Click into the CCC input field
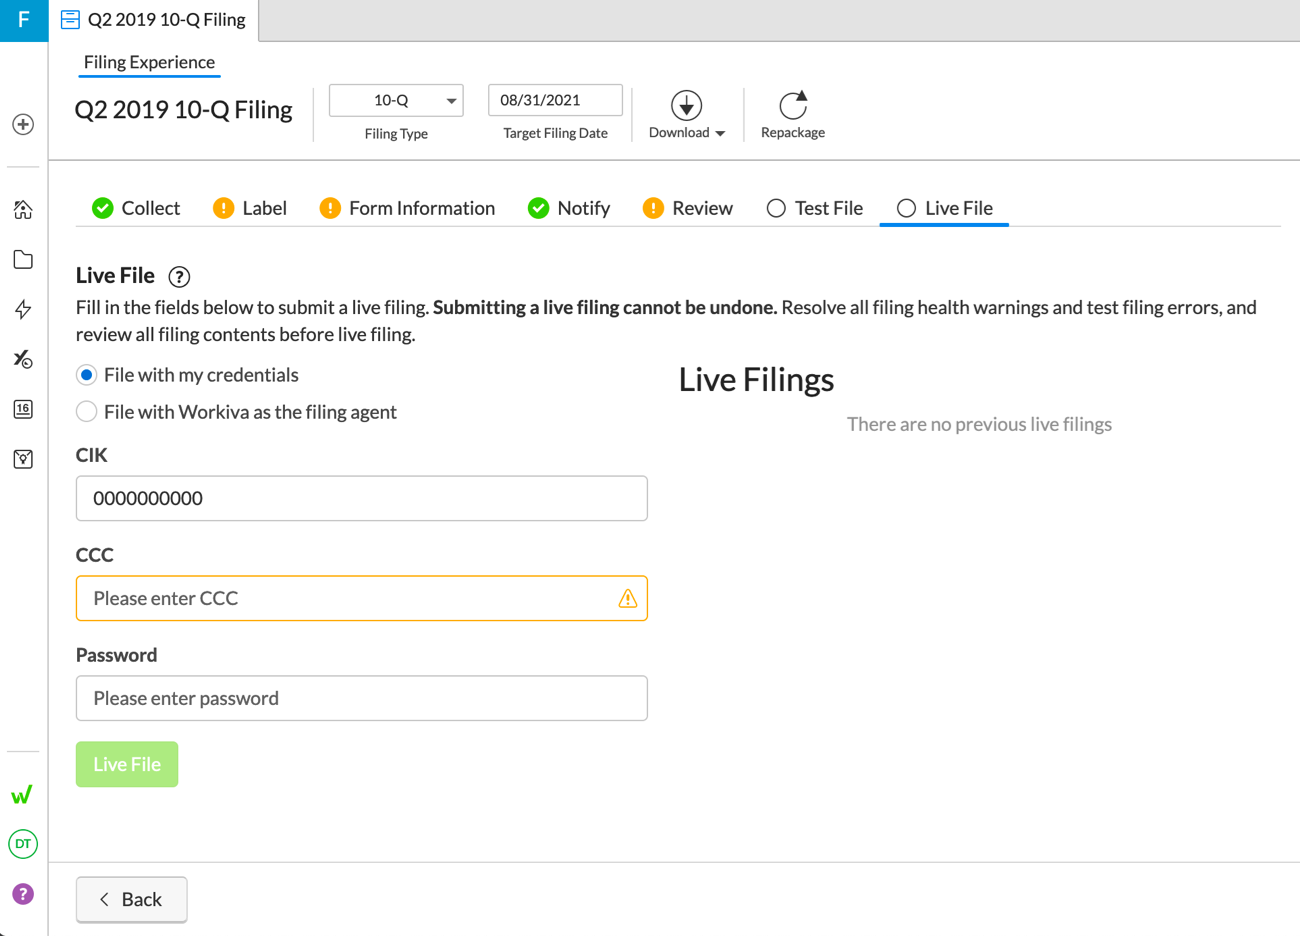 coord(350,598)
